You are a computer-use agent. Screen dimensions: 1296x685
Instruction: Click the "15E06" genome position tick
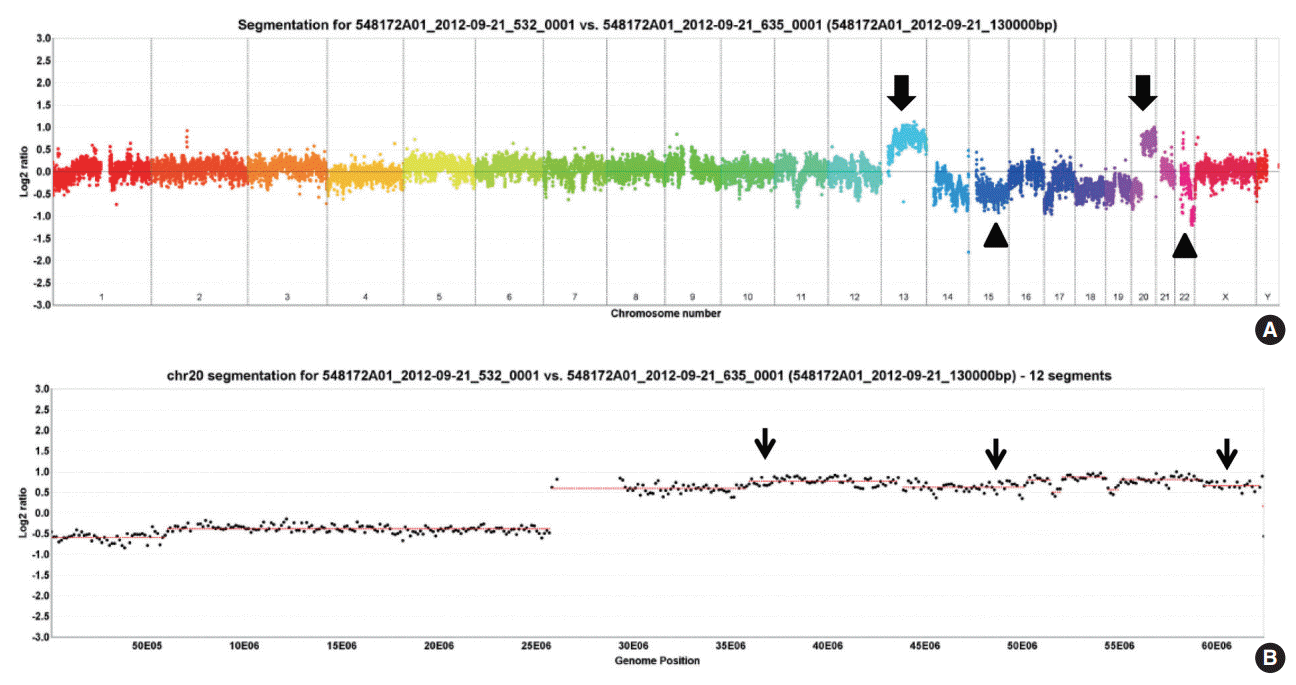click(340, 647)
